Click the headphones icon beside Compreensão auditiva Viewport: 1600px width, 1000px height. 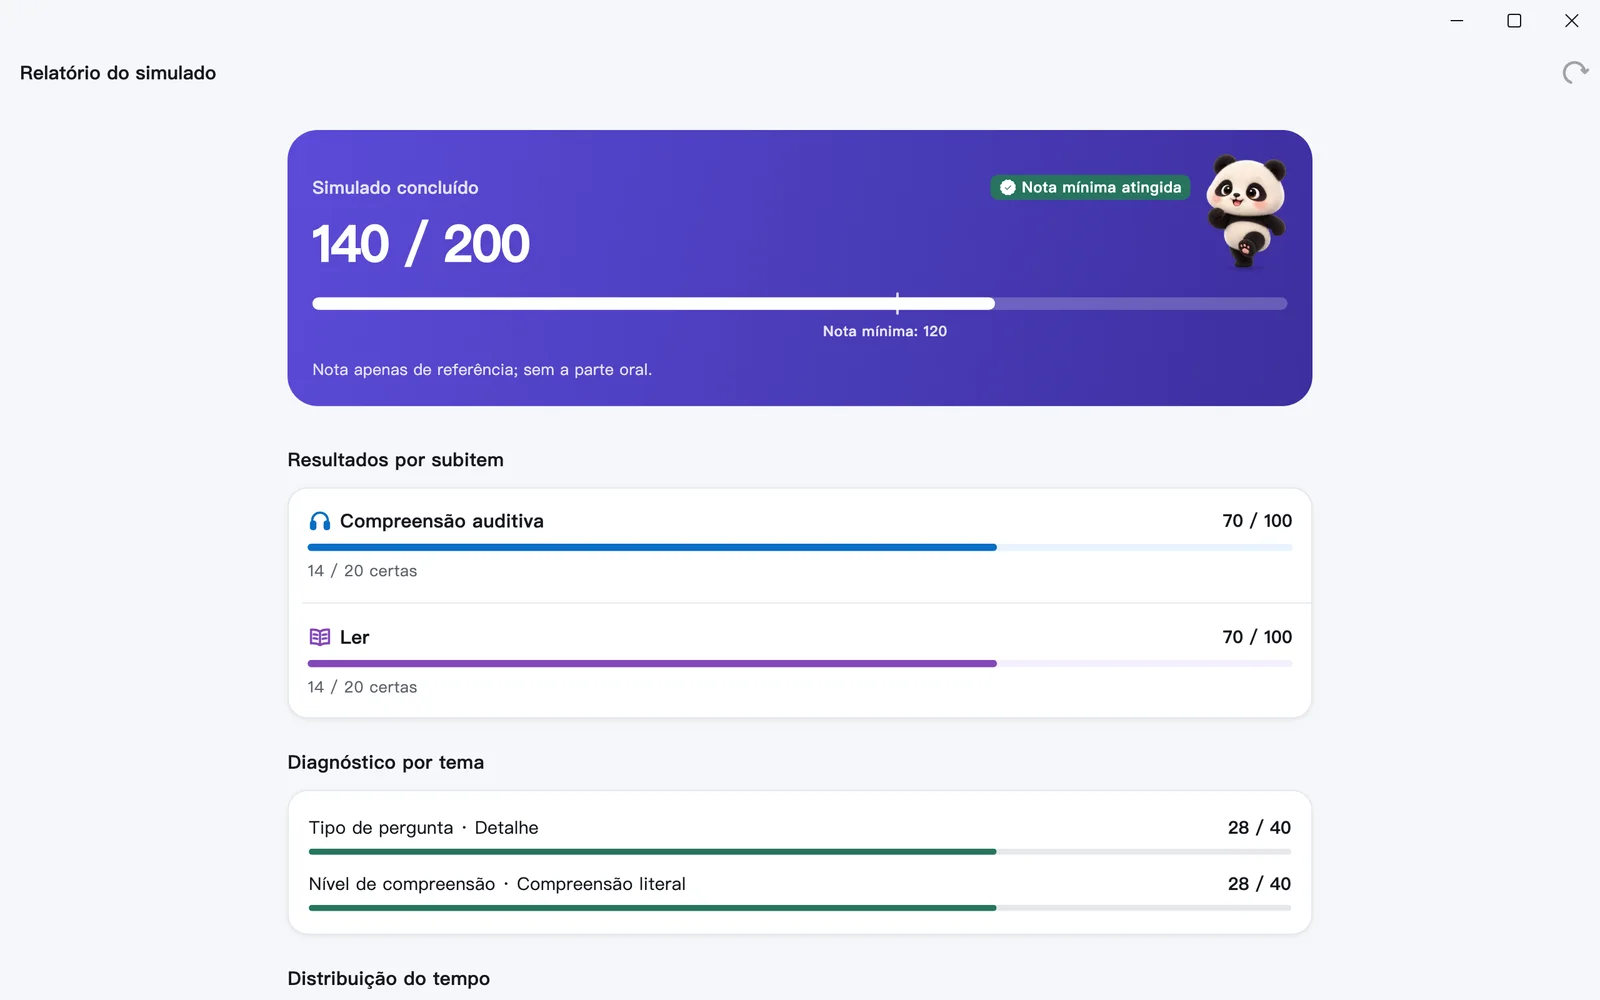tap(319, 521)
